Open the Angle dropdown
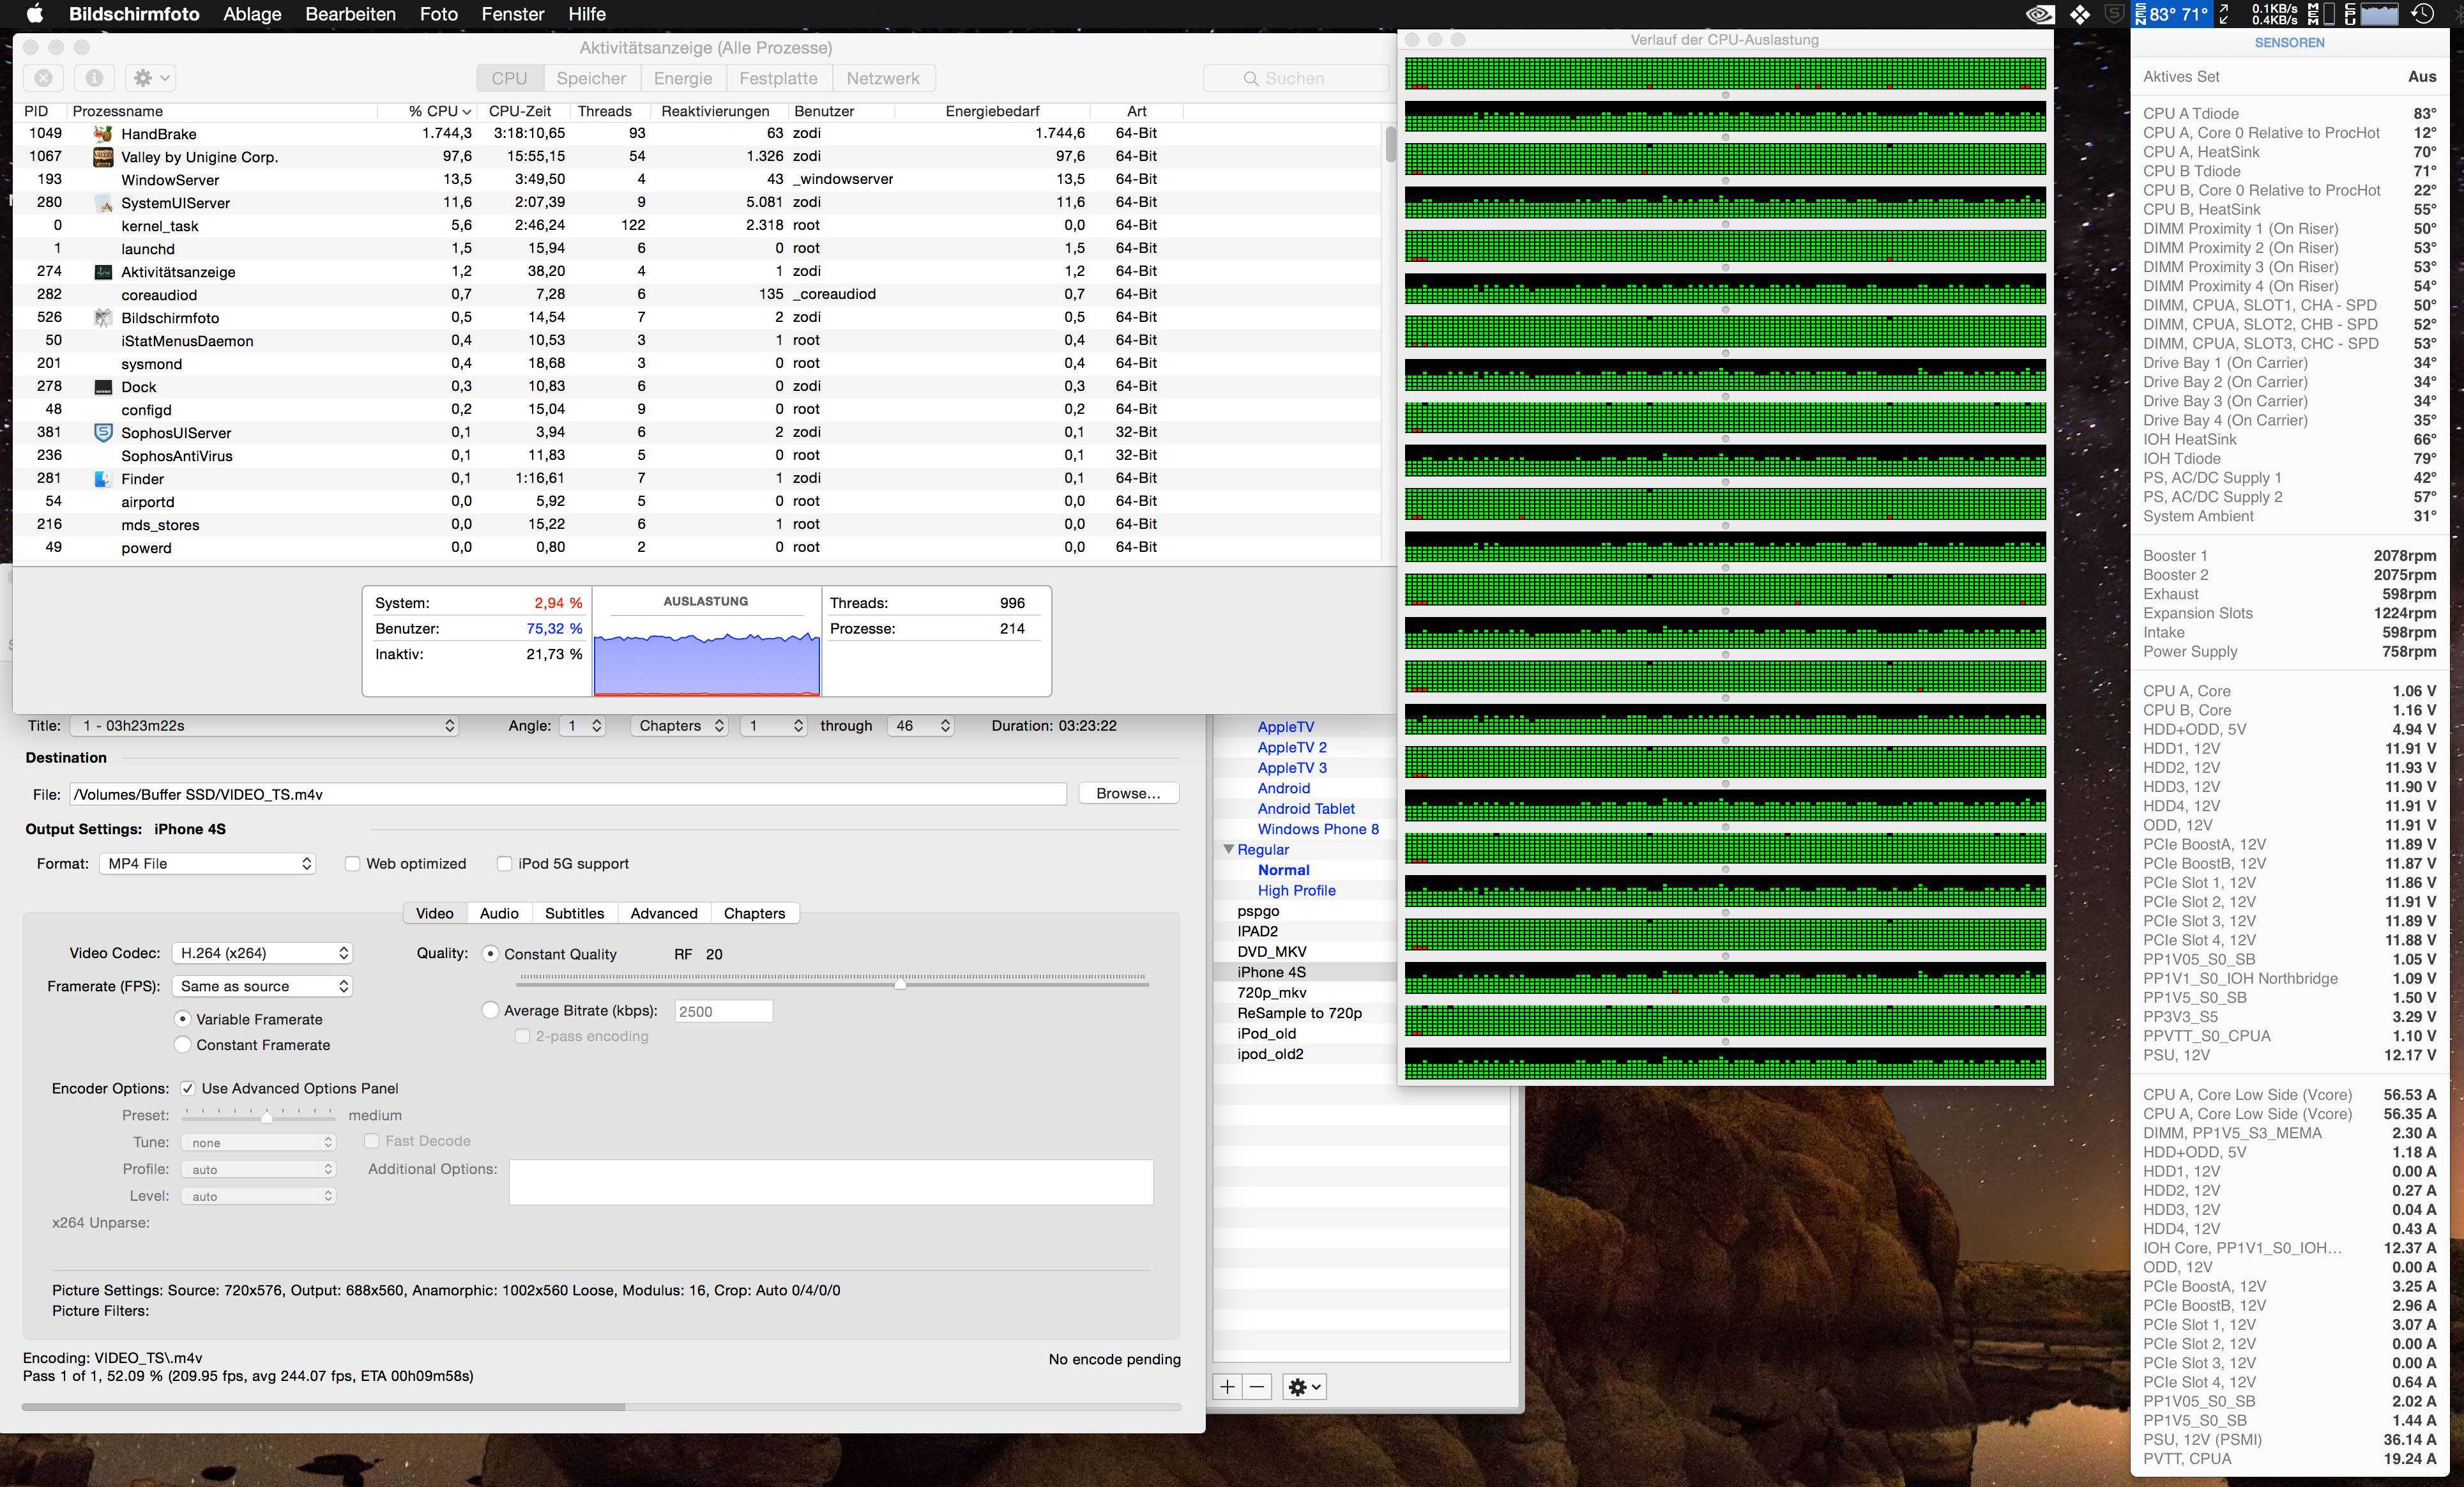2464x1487 pixels. coord(582,725)
